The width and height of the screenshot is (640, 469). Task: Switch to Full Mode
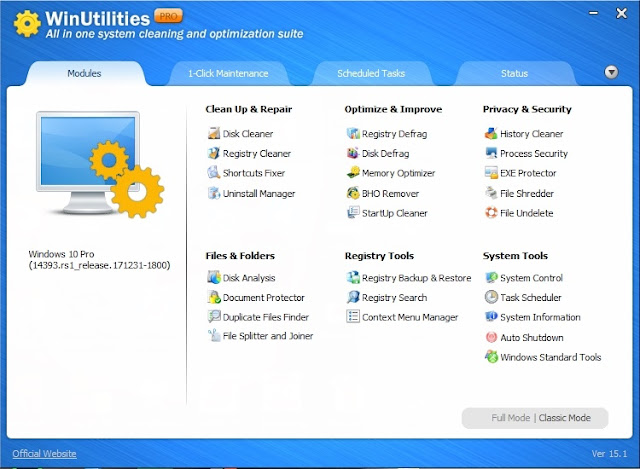pos(511,418)
